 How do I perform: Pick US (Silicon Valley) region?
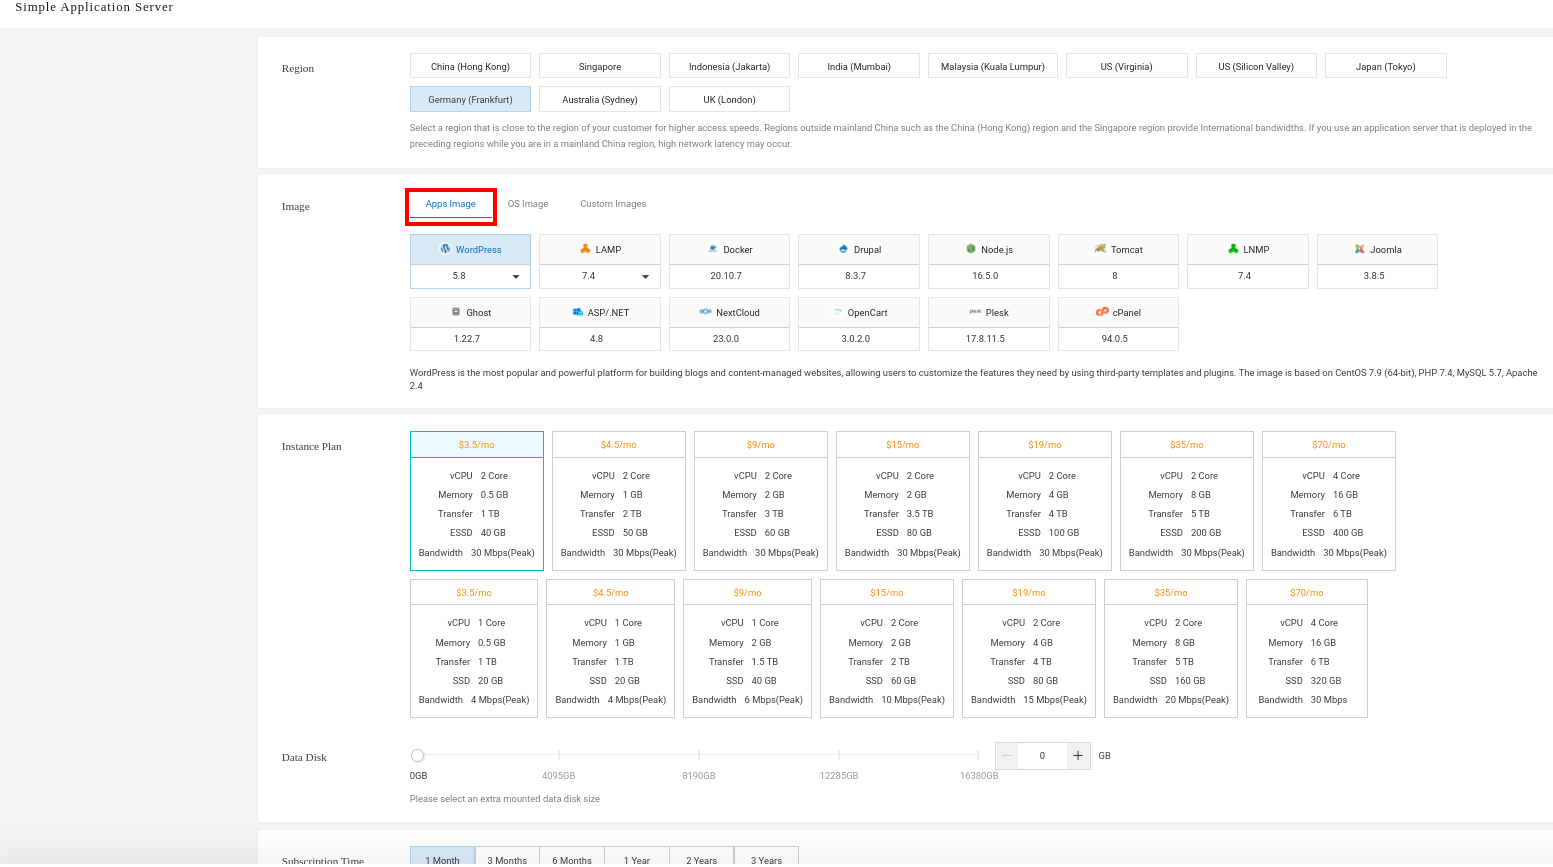click(1256, 66)
